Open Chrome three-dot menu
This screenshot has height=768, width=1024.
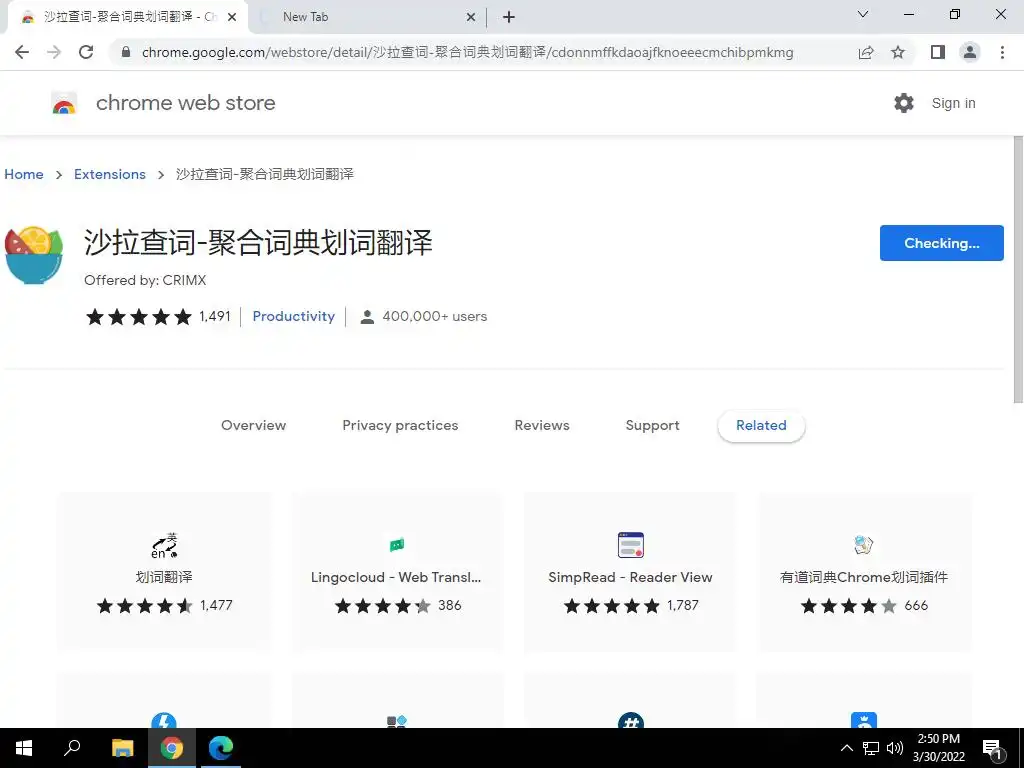click(1002, 52)
